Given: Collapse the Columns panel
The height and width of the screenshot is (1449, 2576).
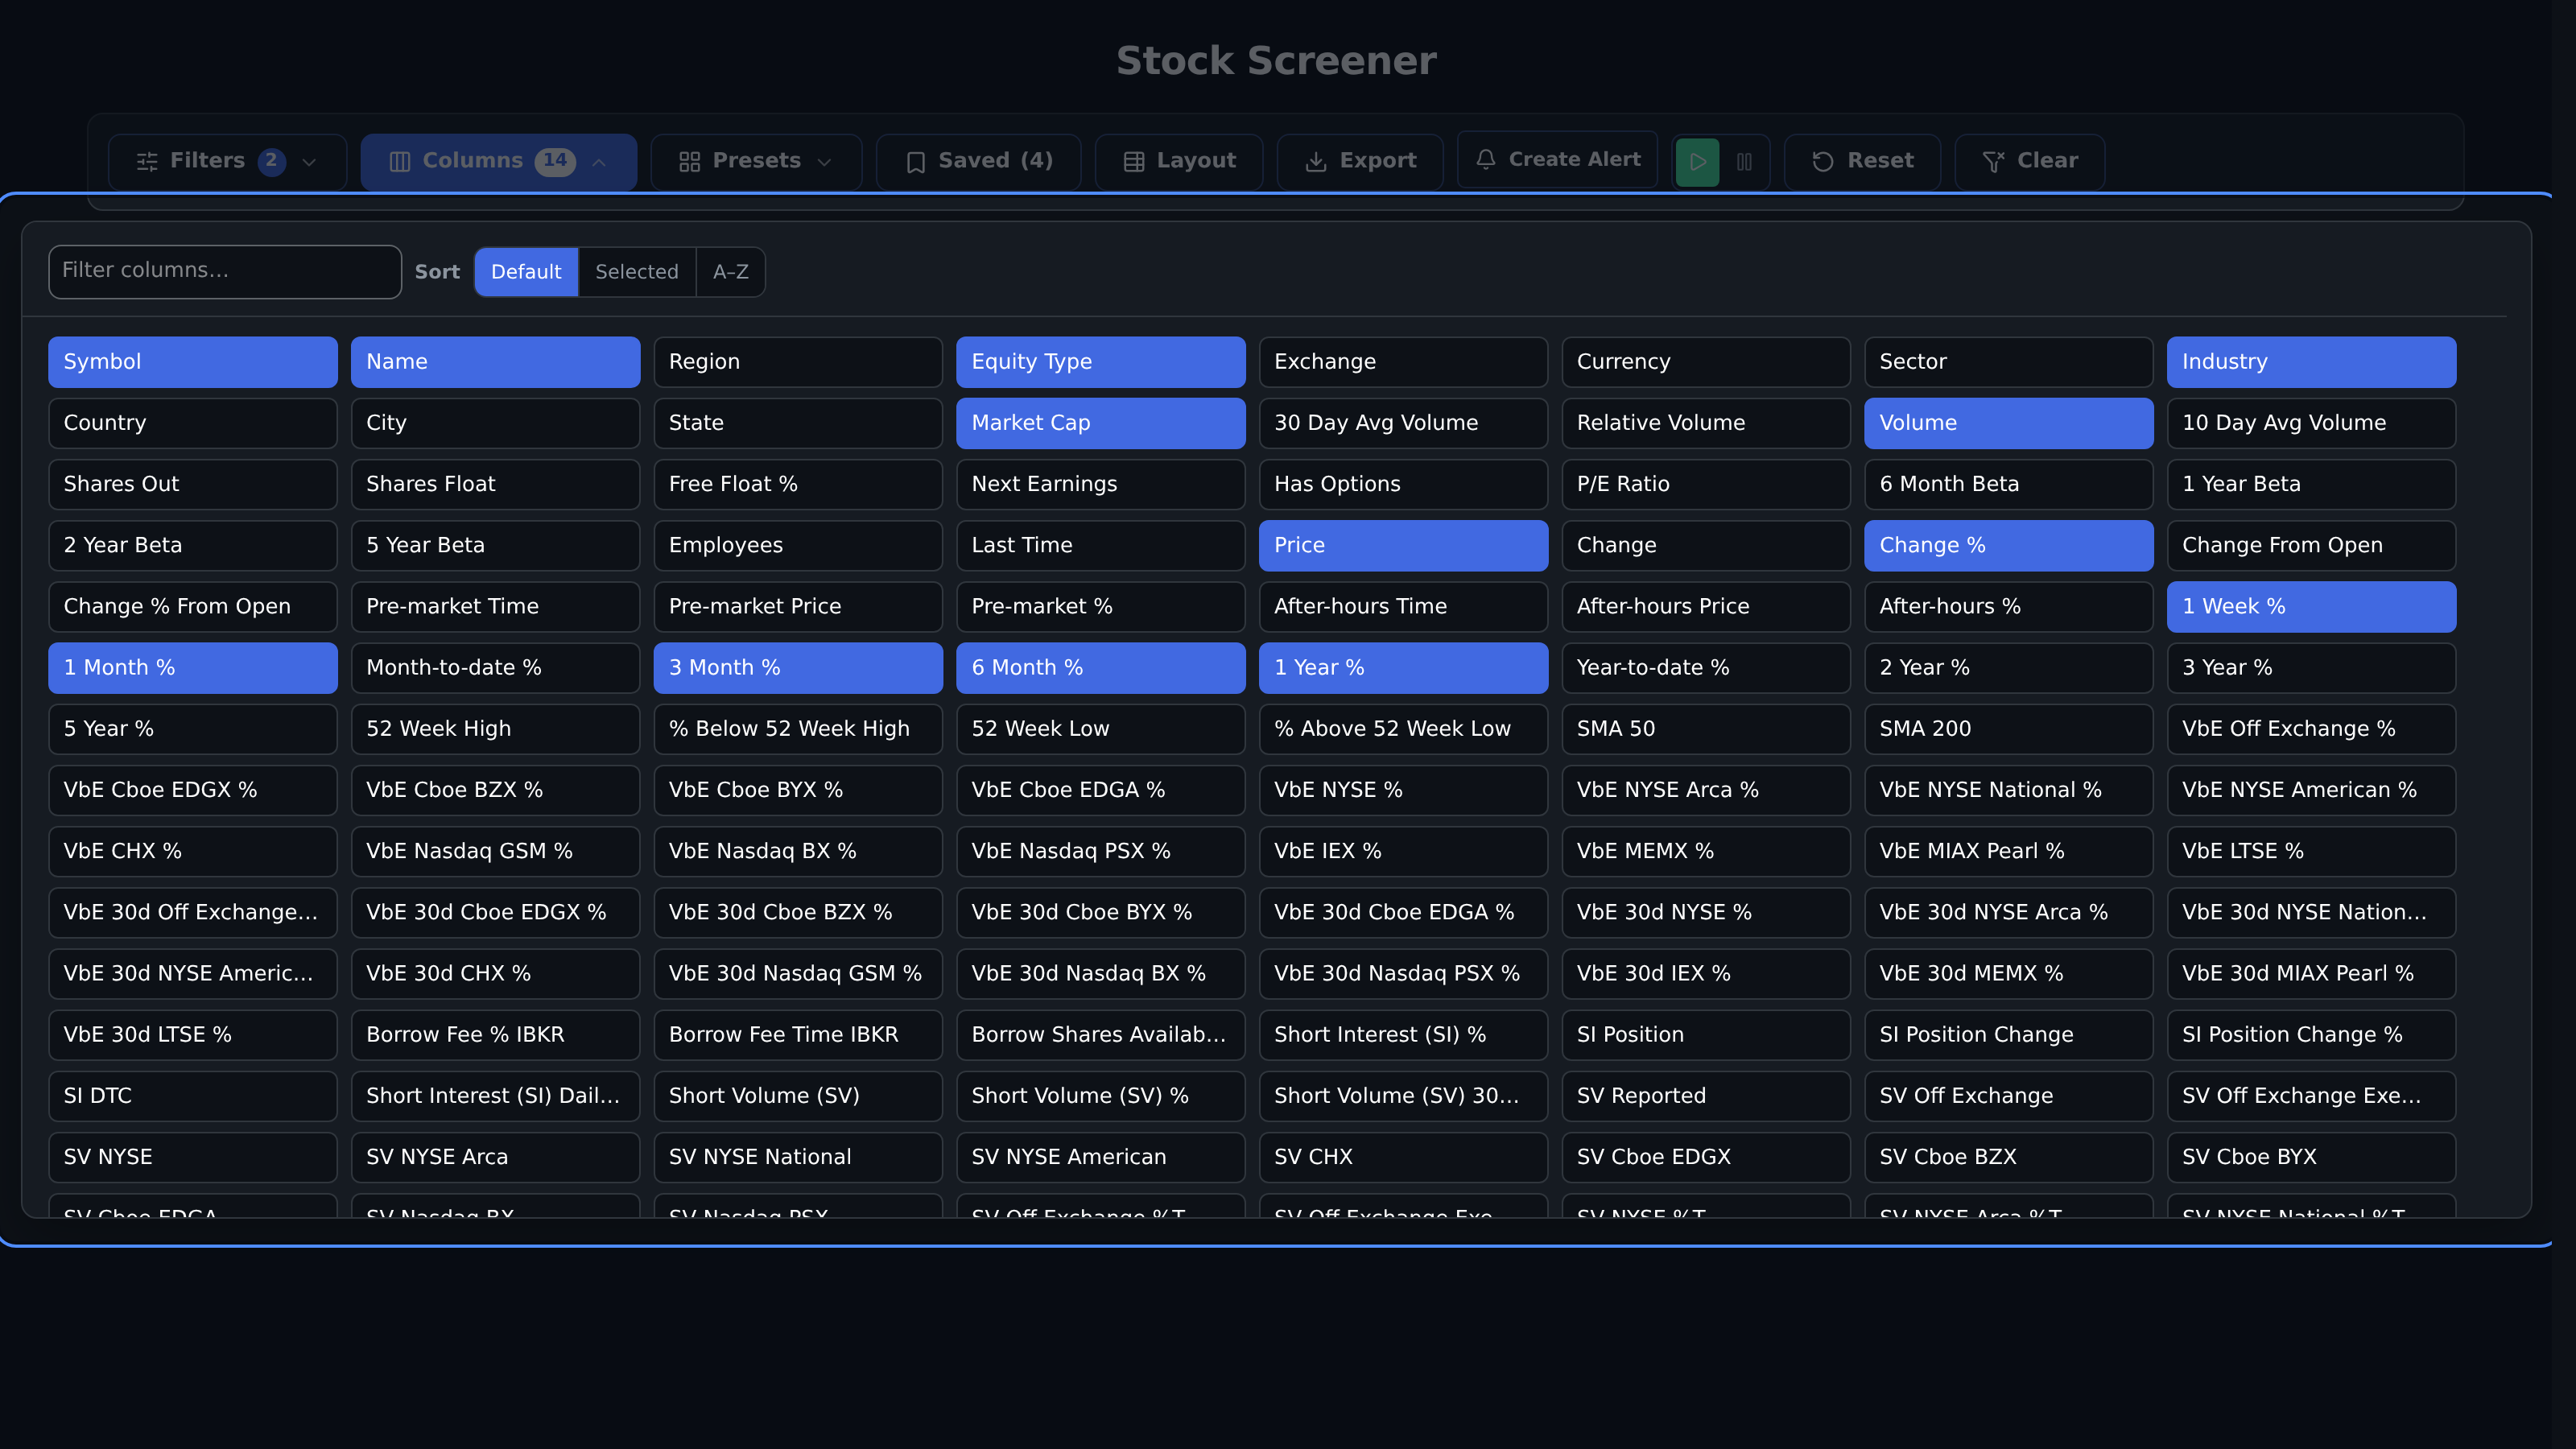Looking at the screenshot, I should point(498,161).
